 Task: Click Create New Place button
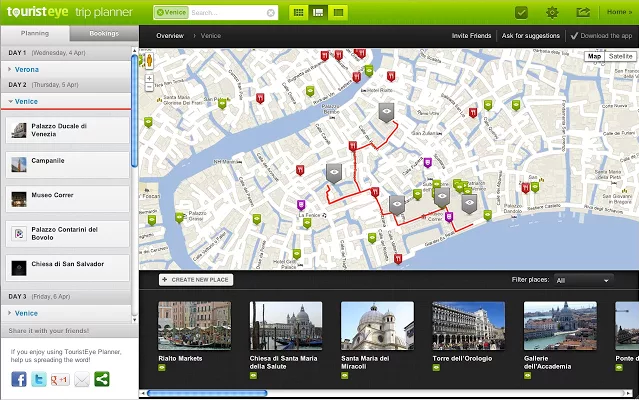[196, 280]
